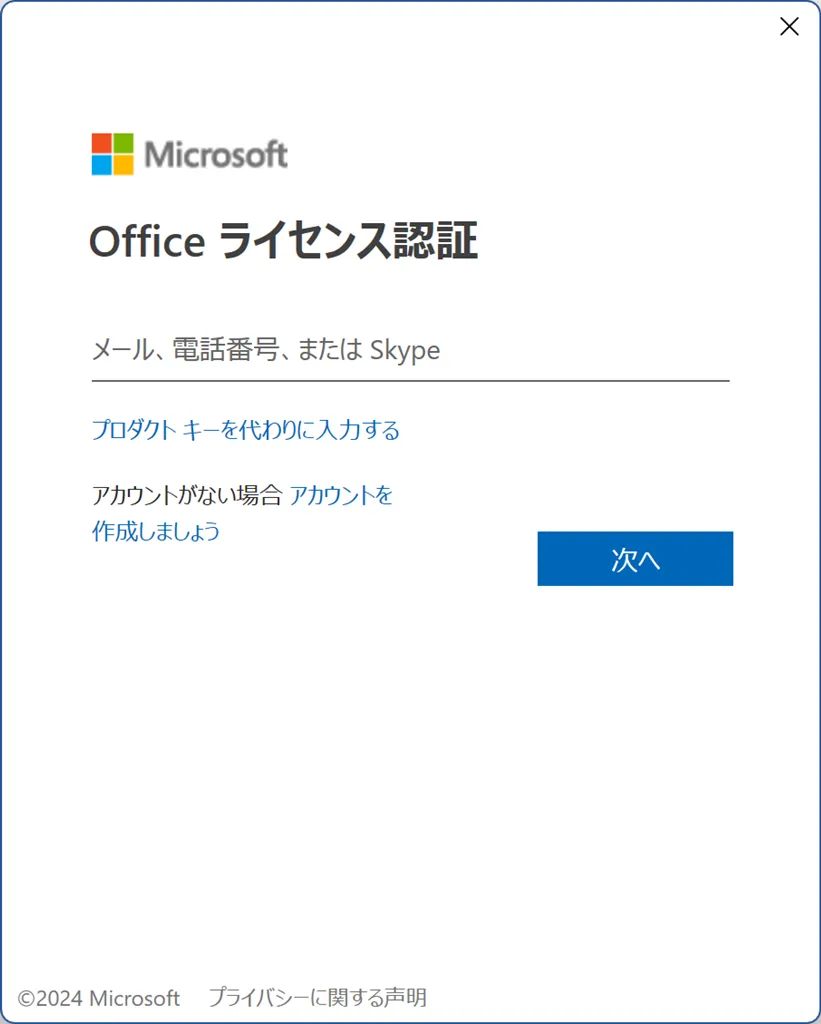Click the "メール" placeholder text
Image resolution: width=821 pixels, height=1024 pixels.
(120, 350)
